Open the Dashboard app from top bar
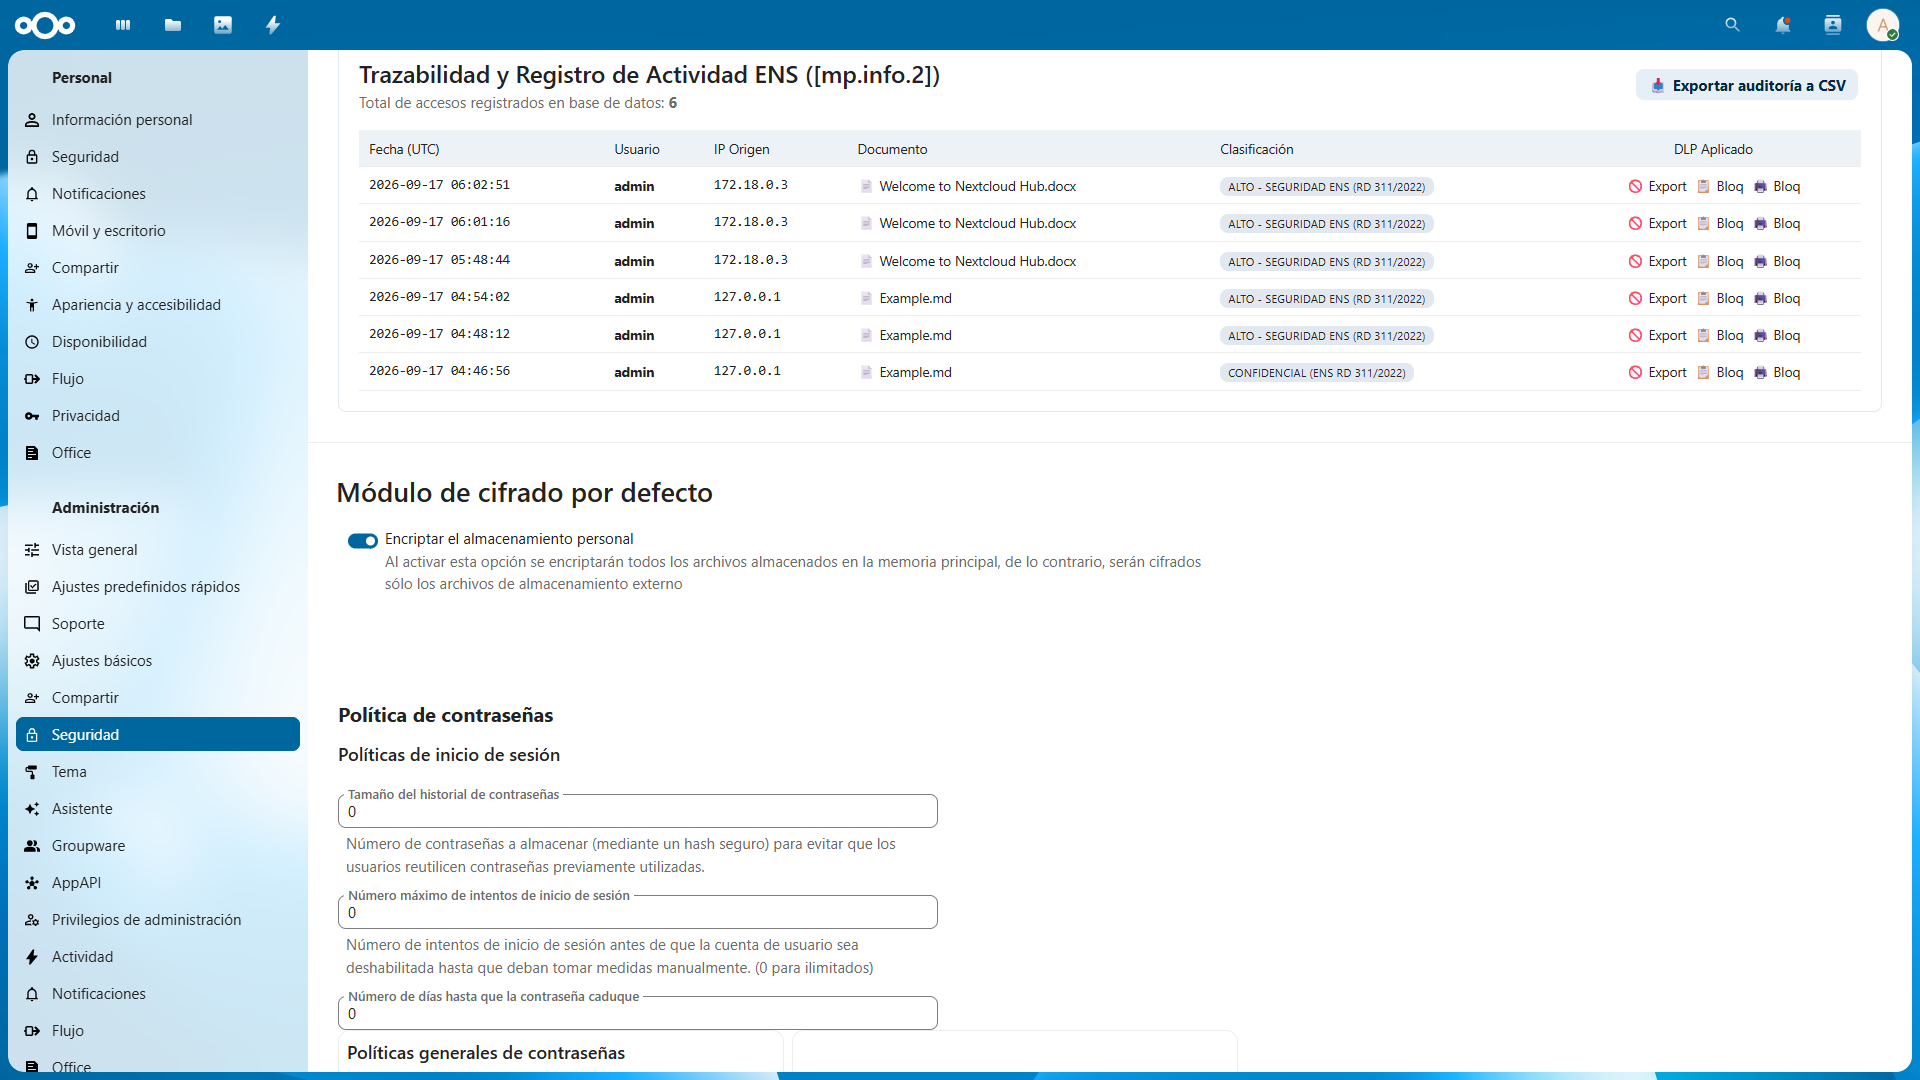1920x1080 pixels. point(123,25)
